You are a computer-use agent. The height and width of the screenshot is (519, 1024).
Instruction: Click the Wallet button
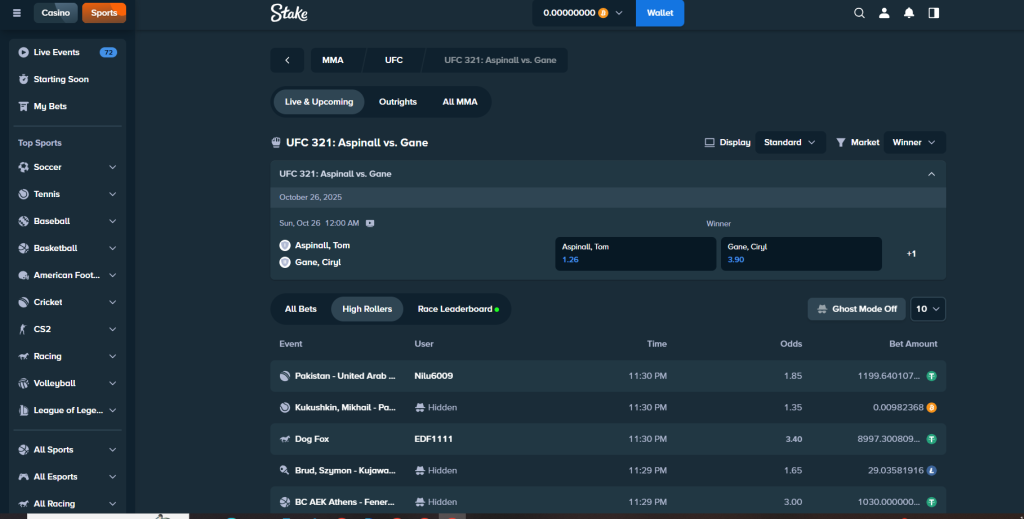click(x=660, y=13)
